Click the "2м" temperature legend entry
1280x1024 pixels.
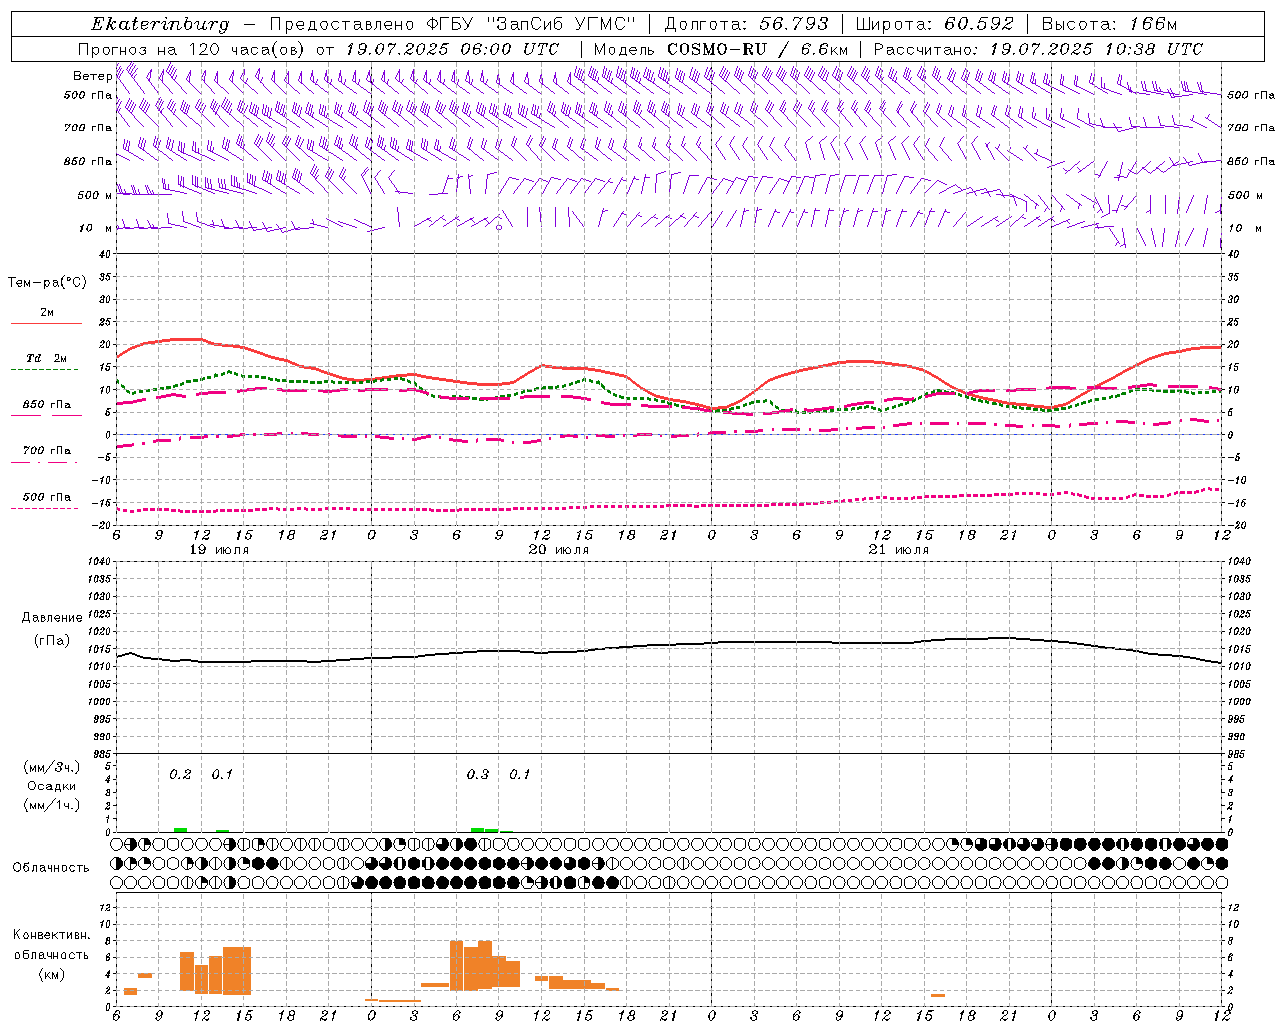[x=47, y=313]
